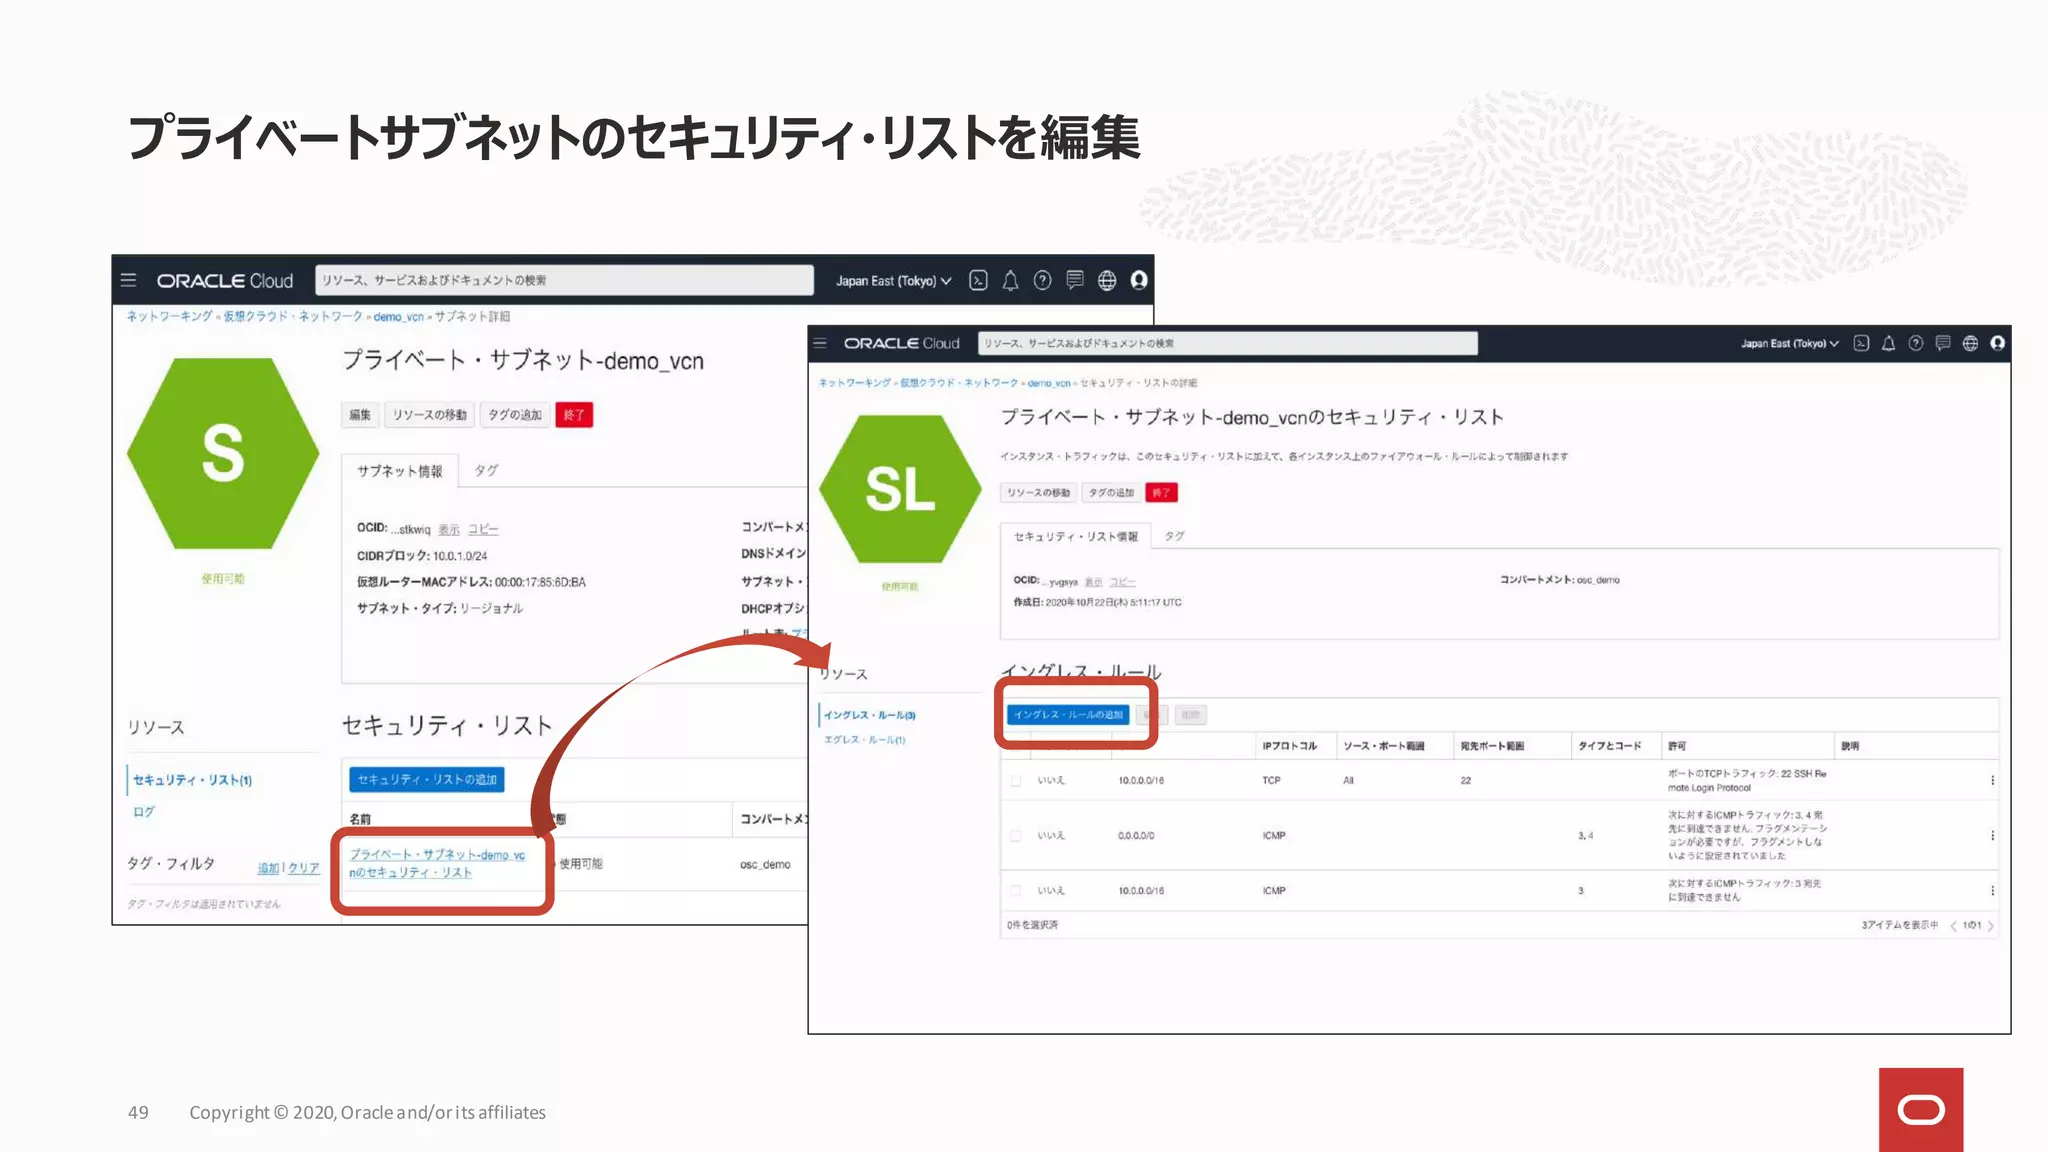2048x1152 pixels.
Task: Select checkbox for 0.0.0.0/0 ICMP rule
Action: click(x=1016, y=836)
